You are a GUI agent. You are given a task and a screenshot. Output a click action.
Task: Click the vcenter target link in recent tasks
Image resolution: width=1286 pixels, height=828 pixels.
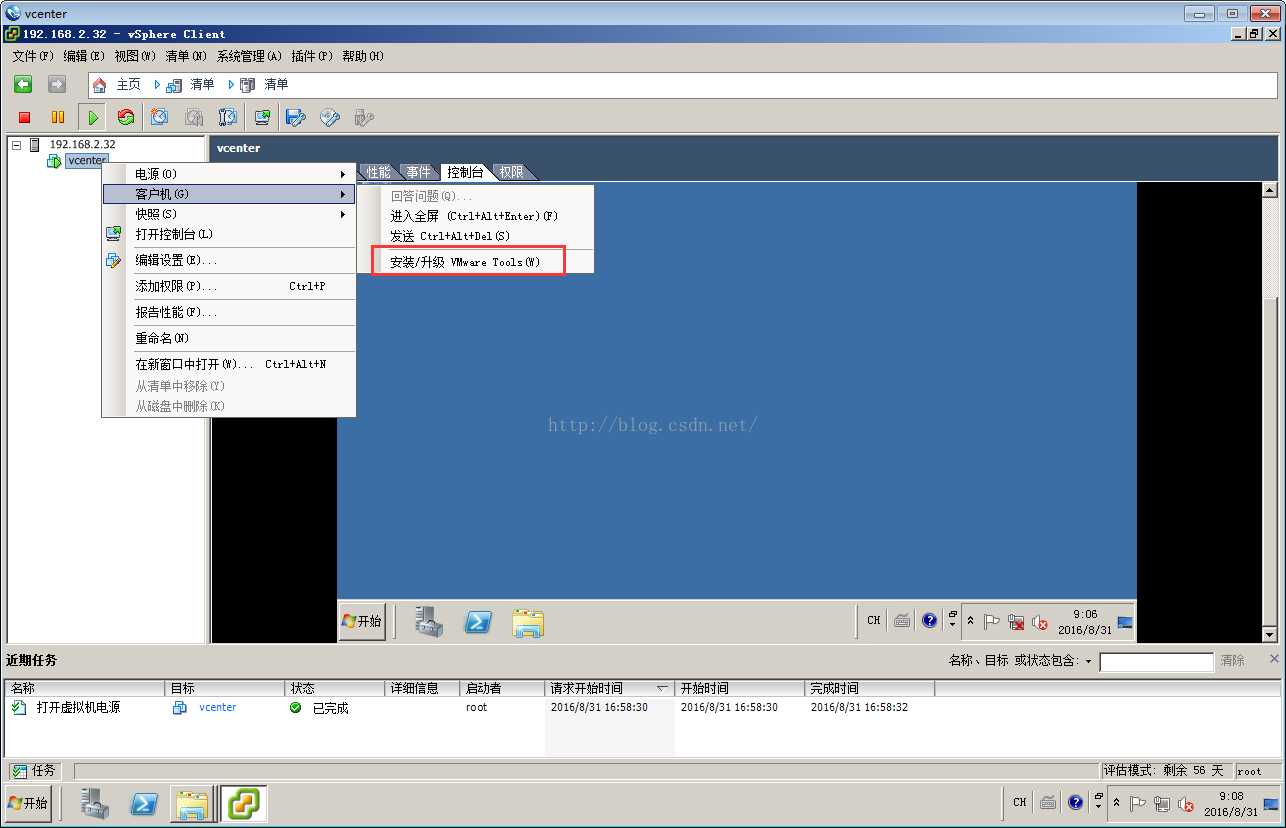pos(218,707)
